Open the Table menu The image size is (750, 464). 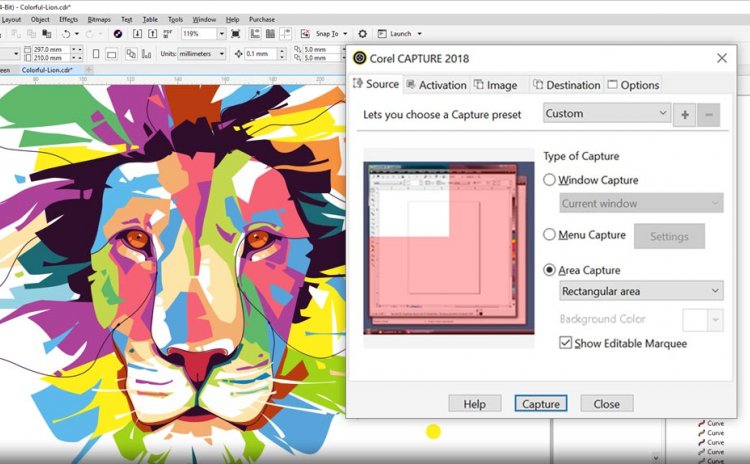point(150,20)
